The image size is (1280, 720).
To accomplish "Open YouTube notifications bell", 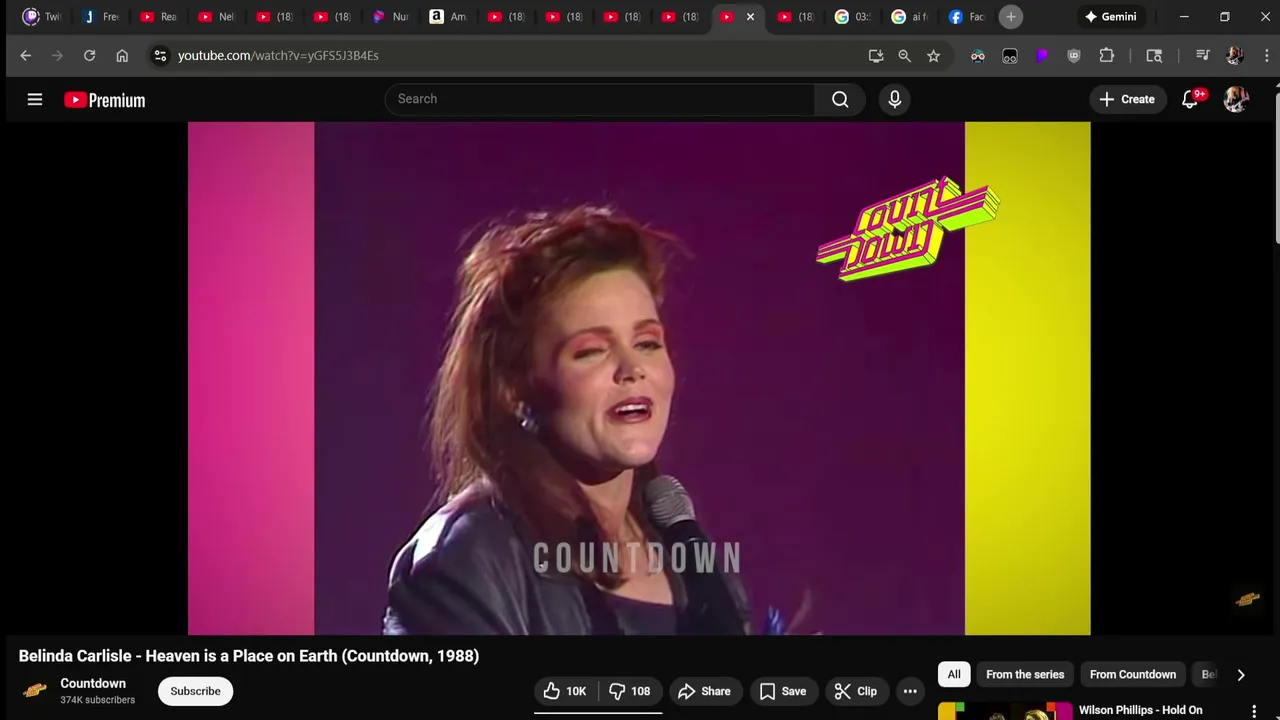I will 1190,99.
